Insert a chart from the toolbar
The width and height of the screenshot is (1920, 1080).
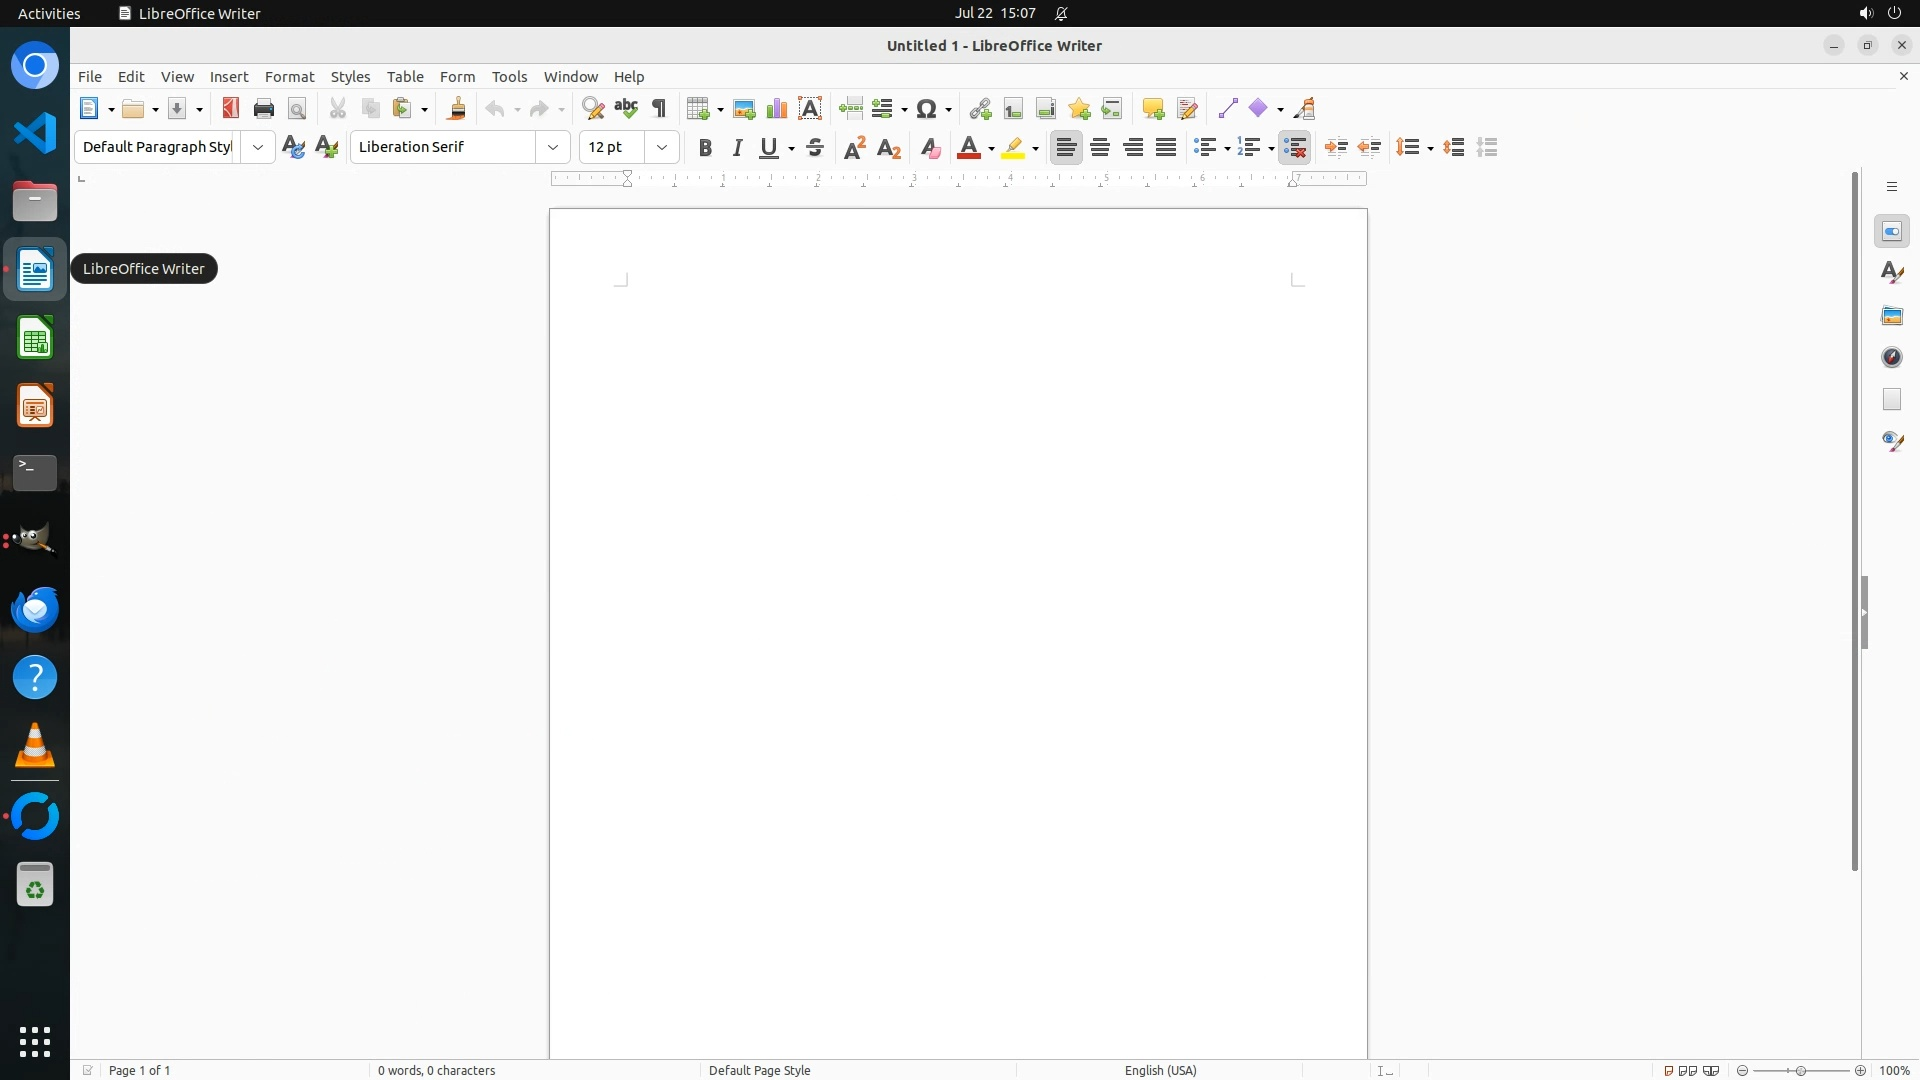click(777, 109)
